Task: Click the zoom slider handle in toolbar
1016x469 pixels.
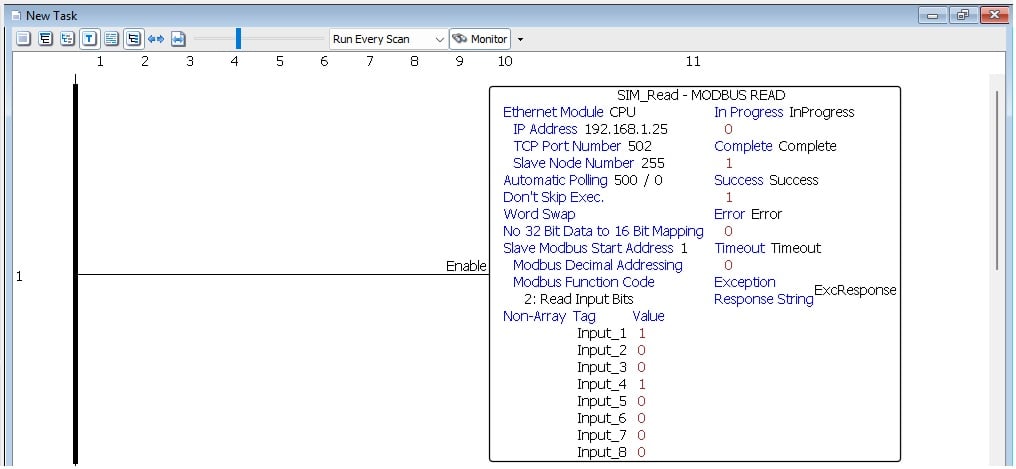Action: [x=238, y=38]
